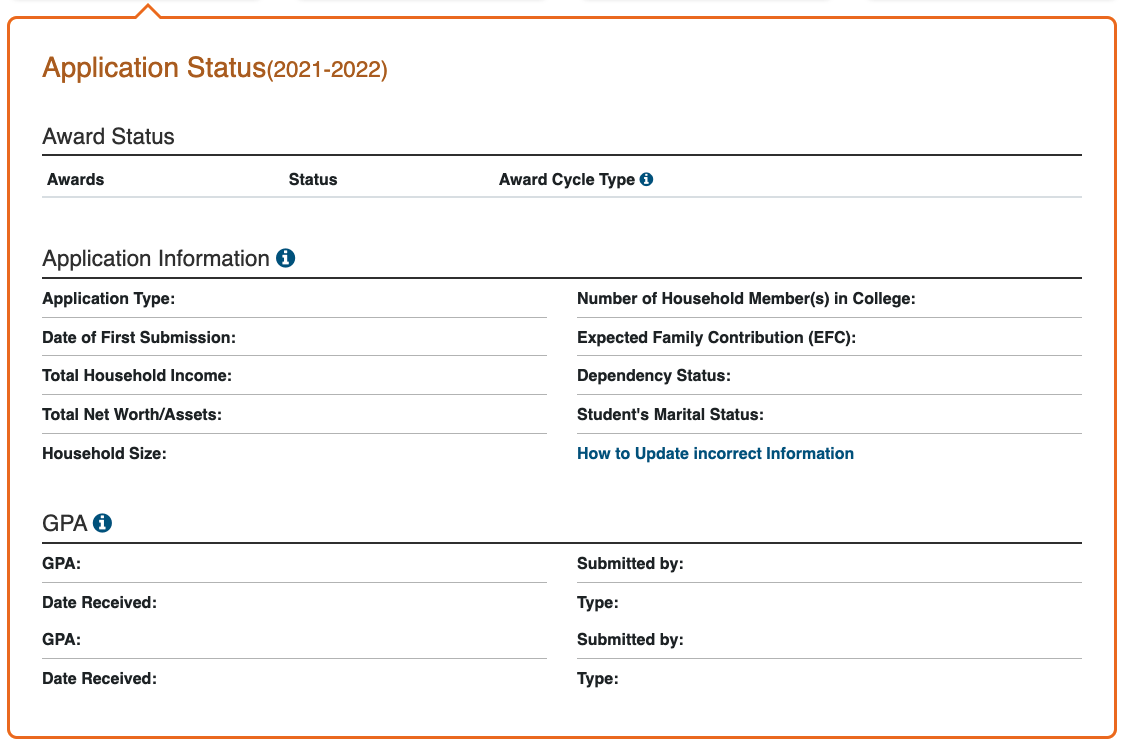1133x748 pixels.
Task: Select the Dependency Status label
Action: tap(653, 376)
